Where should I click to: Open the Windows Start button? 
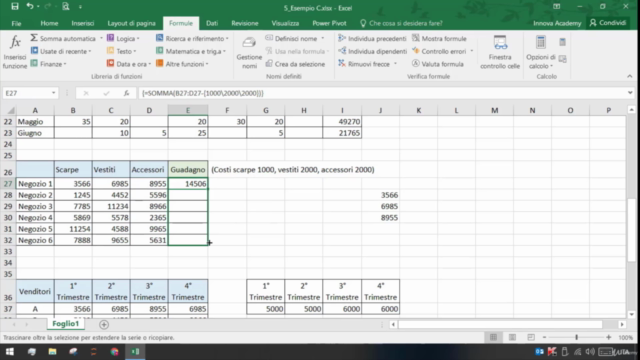9,351
